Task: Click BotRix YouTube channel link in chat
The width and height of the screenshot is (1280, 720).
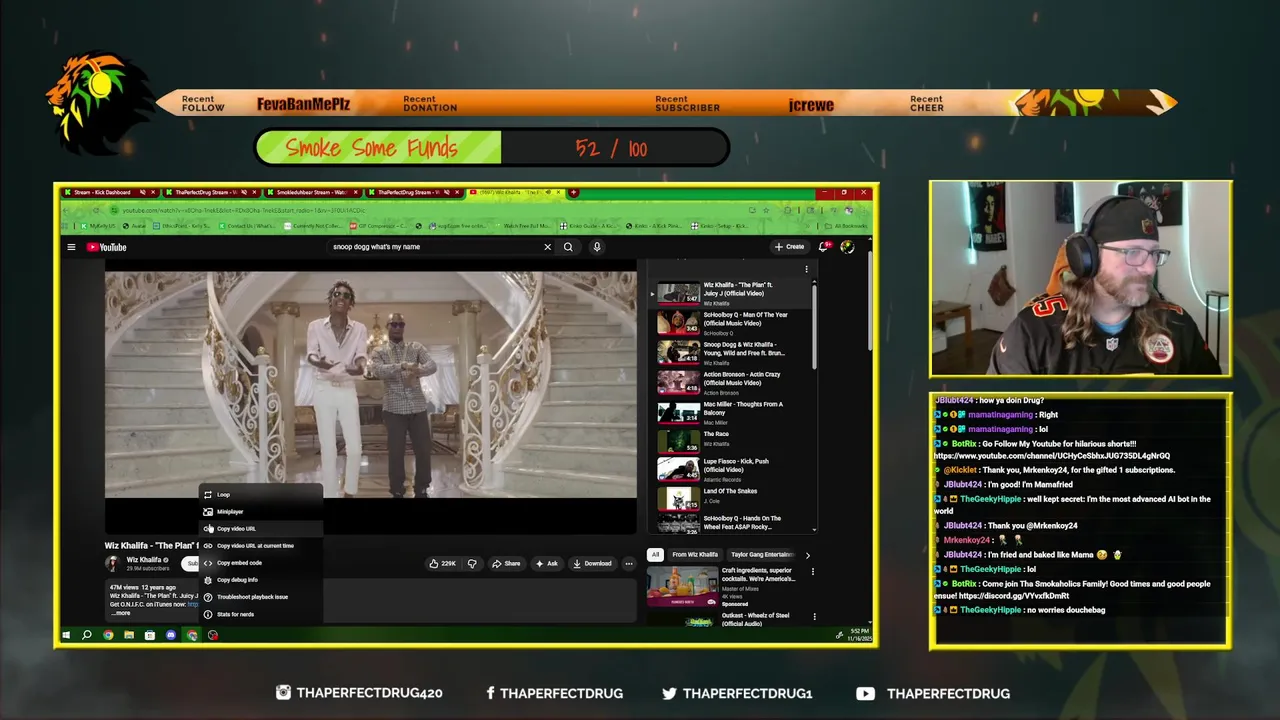Action: pos(1051,456)
